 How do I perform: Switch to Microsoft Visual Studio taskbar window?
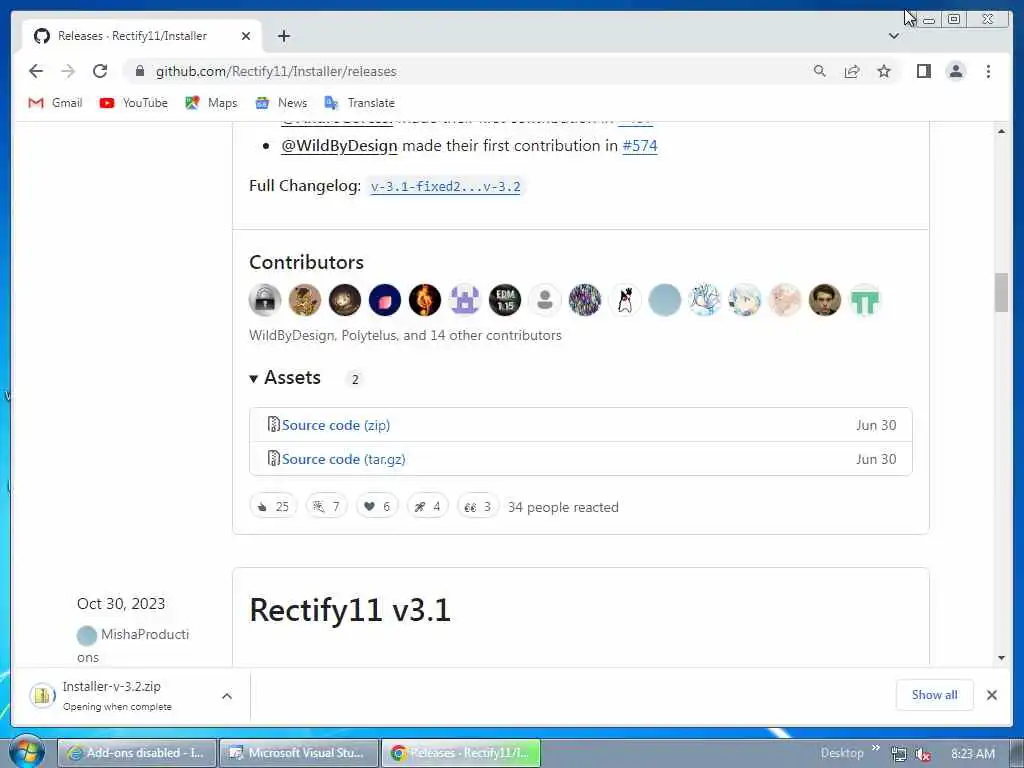click(x=299, y=753)
